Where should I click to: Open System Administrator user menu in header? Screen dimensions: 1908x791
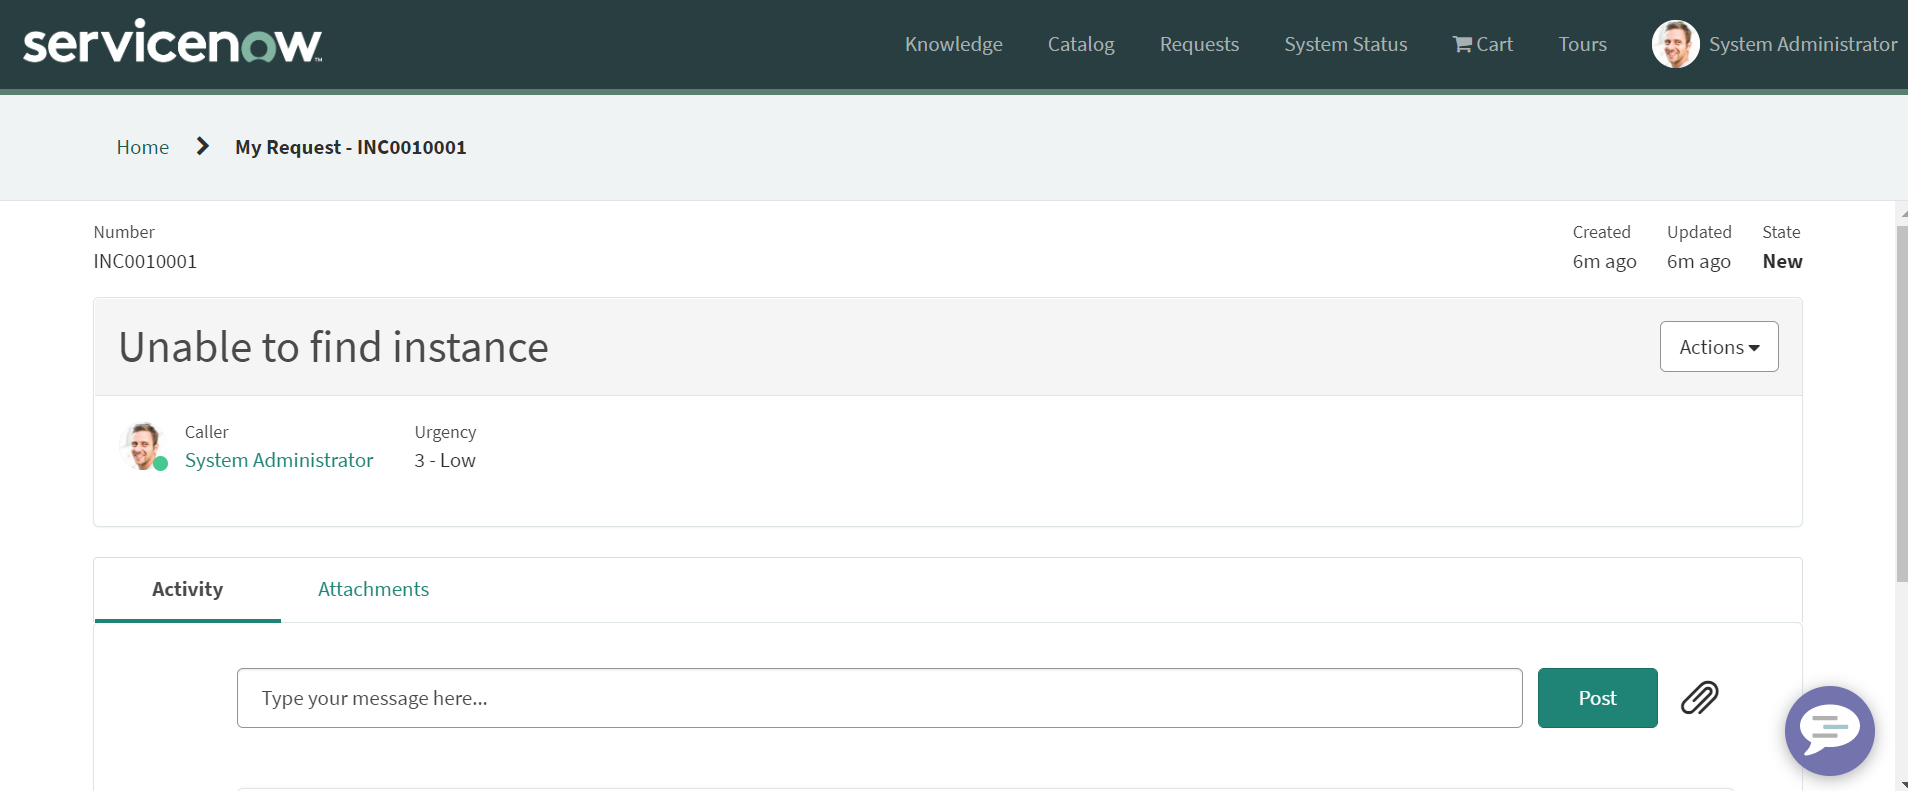coord(1802,44)
